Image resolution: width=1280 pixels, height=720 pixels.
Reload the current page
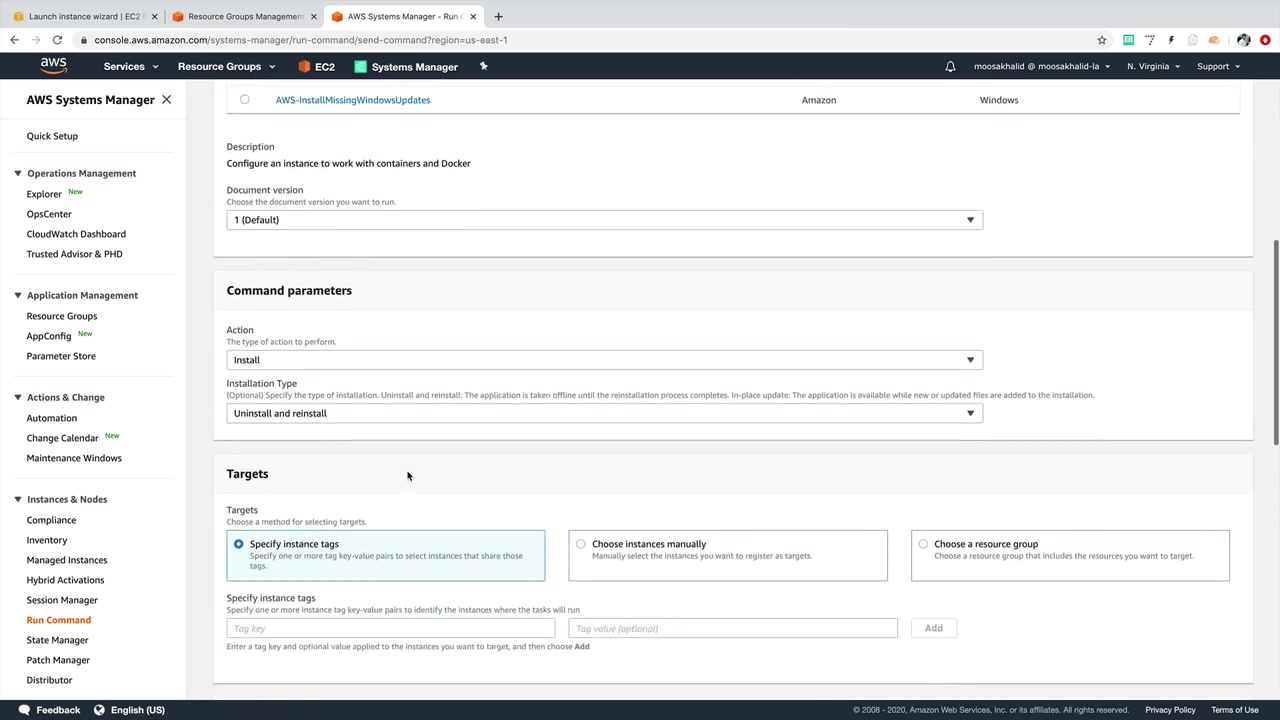point(57,40)
